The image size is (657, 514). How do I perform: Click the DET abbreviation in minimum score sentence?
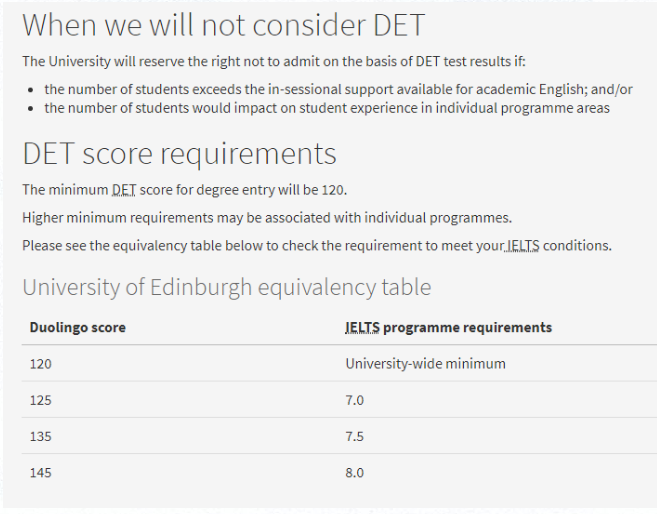[x=124, y=190]
